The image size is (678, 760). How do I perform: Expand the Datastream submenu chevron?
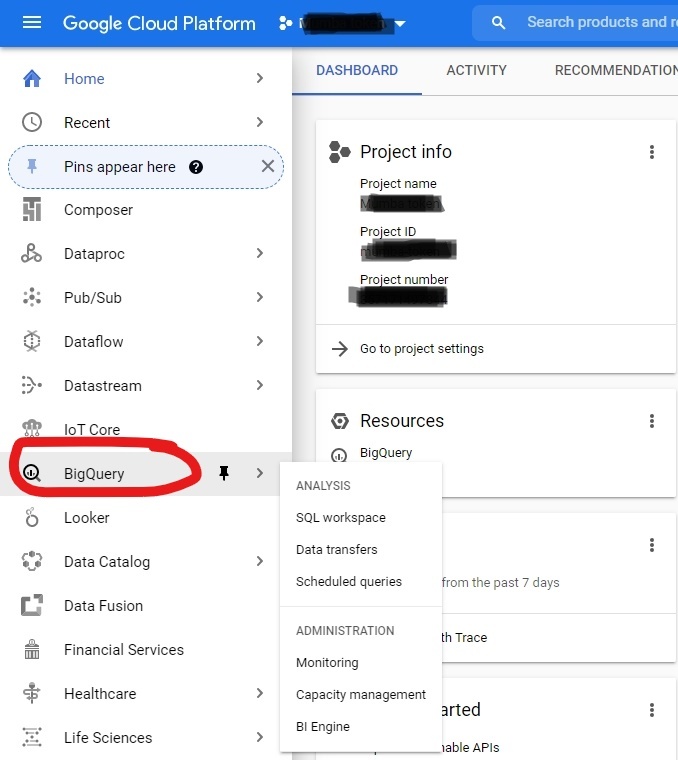(260, 385)
